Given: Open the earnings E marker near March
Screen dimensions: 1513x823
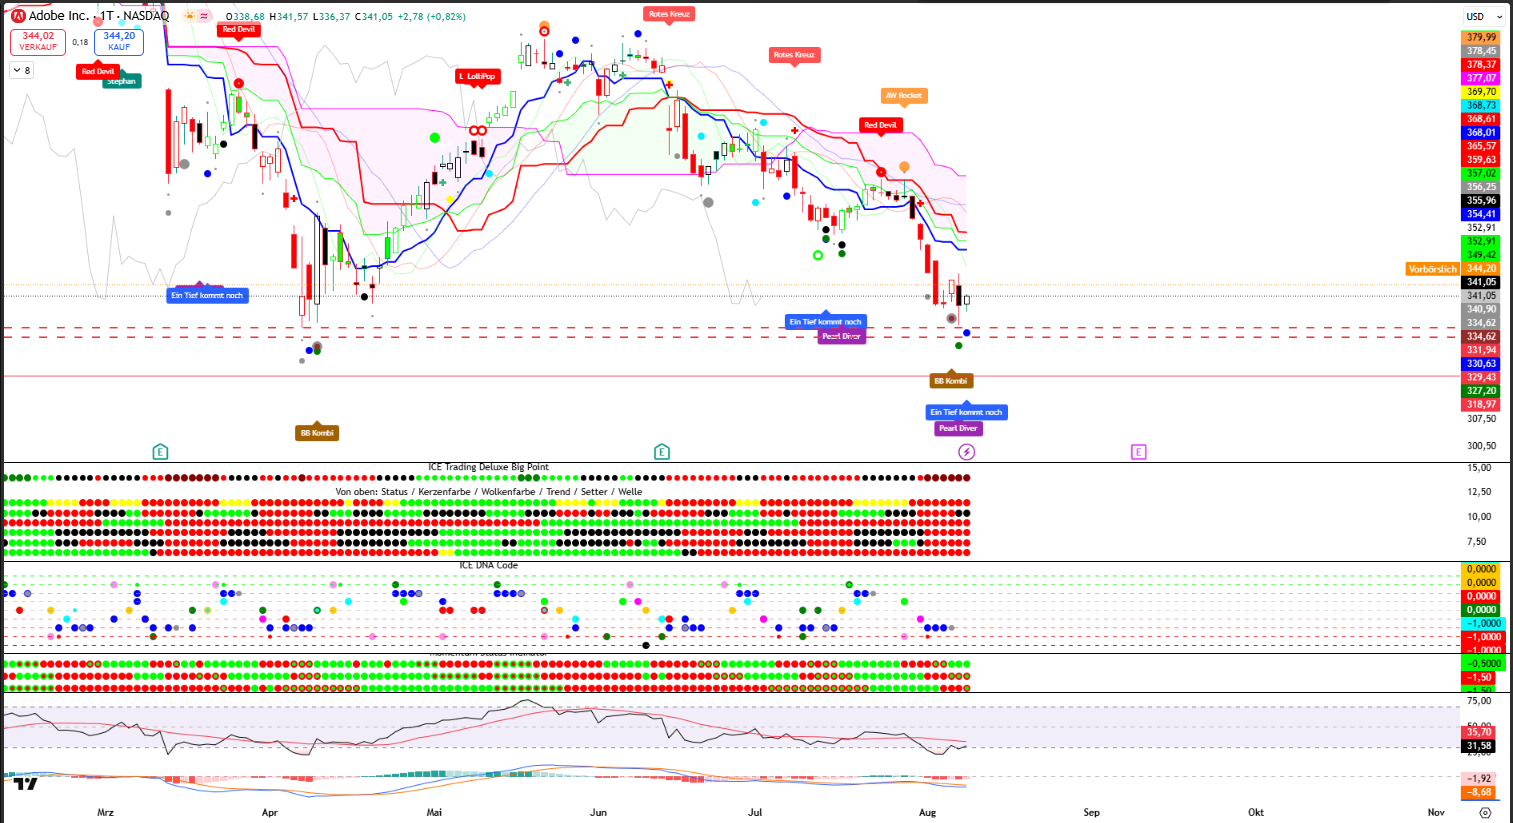Looking at the screenshot, I should tap(160, 452).
